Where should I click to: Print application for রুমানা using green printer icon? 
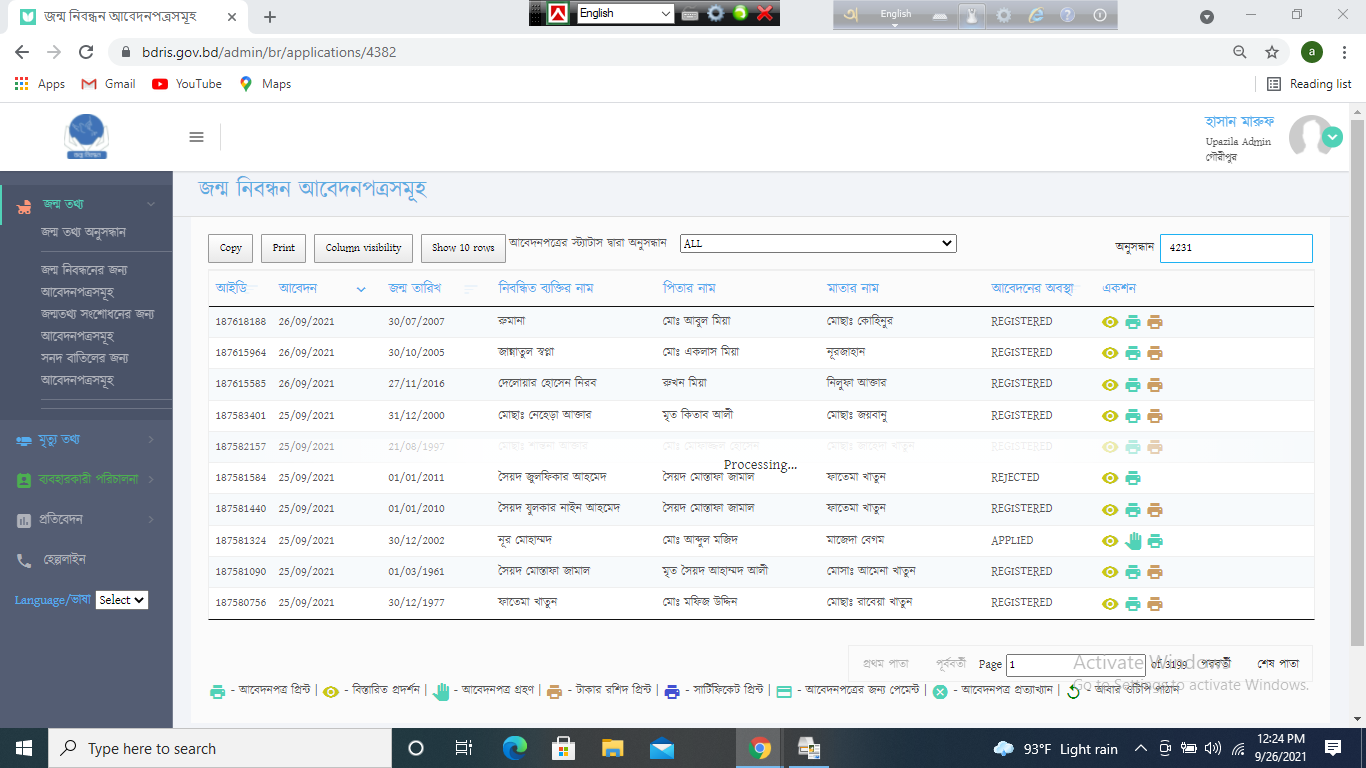tap(1133, 322)
